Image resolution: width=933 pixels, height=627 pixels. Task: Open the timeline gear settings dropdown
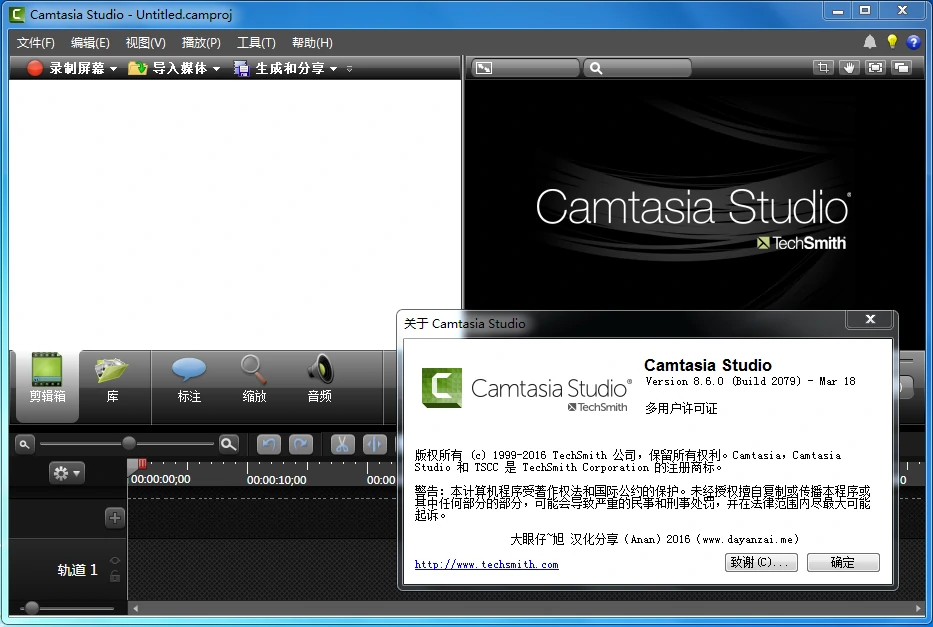coord(67,472)
